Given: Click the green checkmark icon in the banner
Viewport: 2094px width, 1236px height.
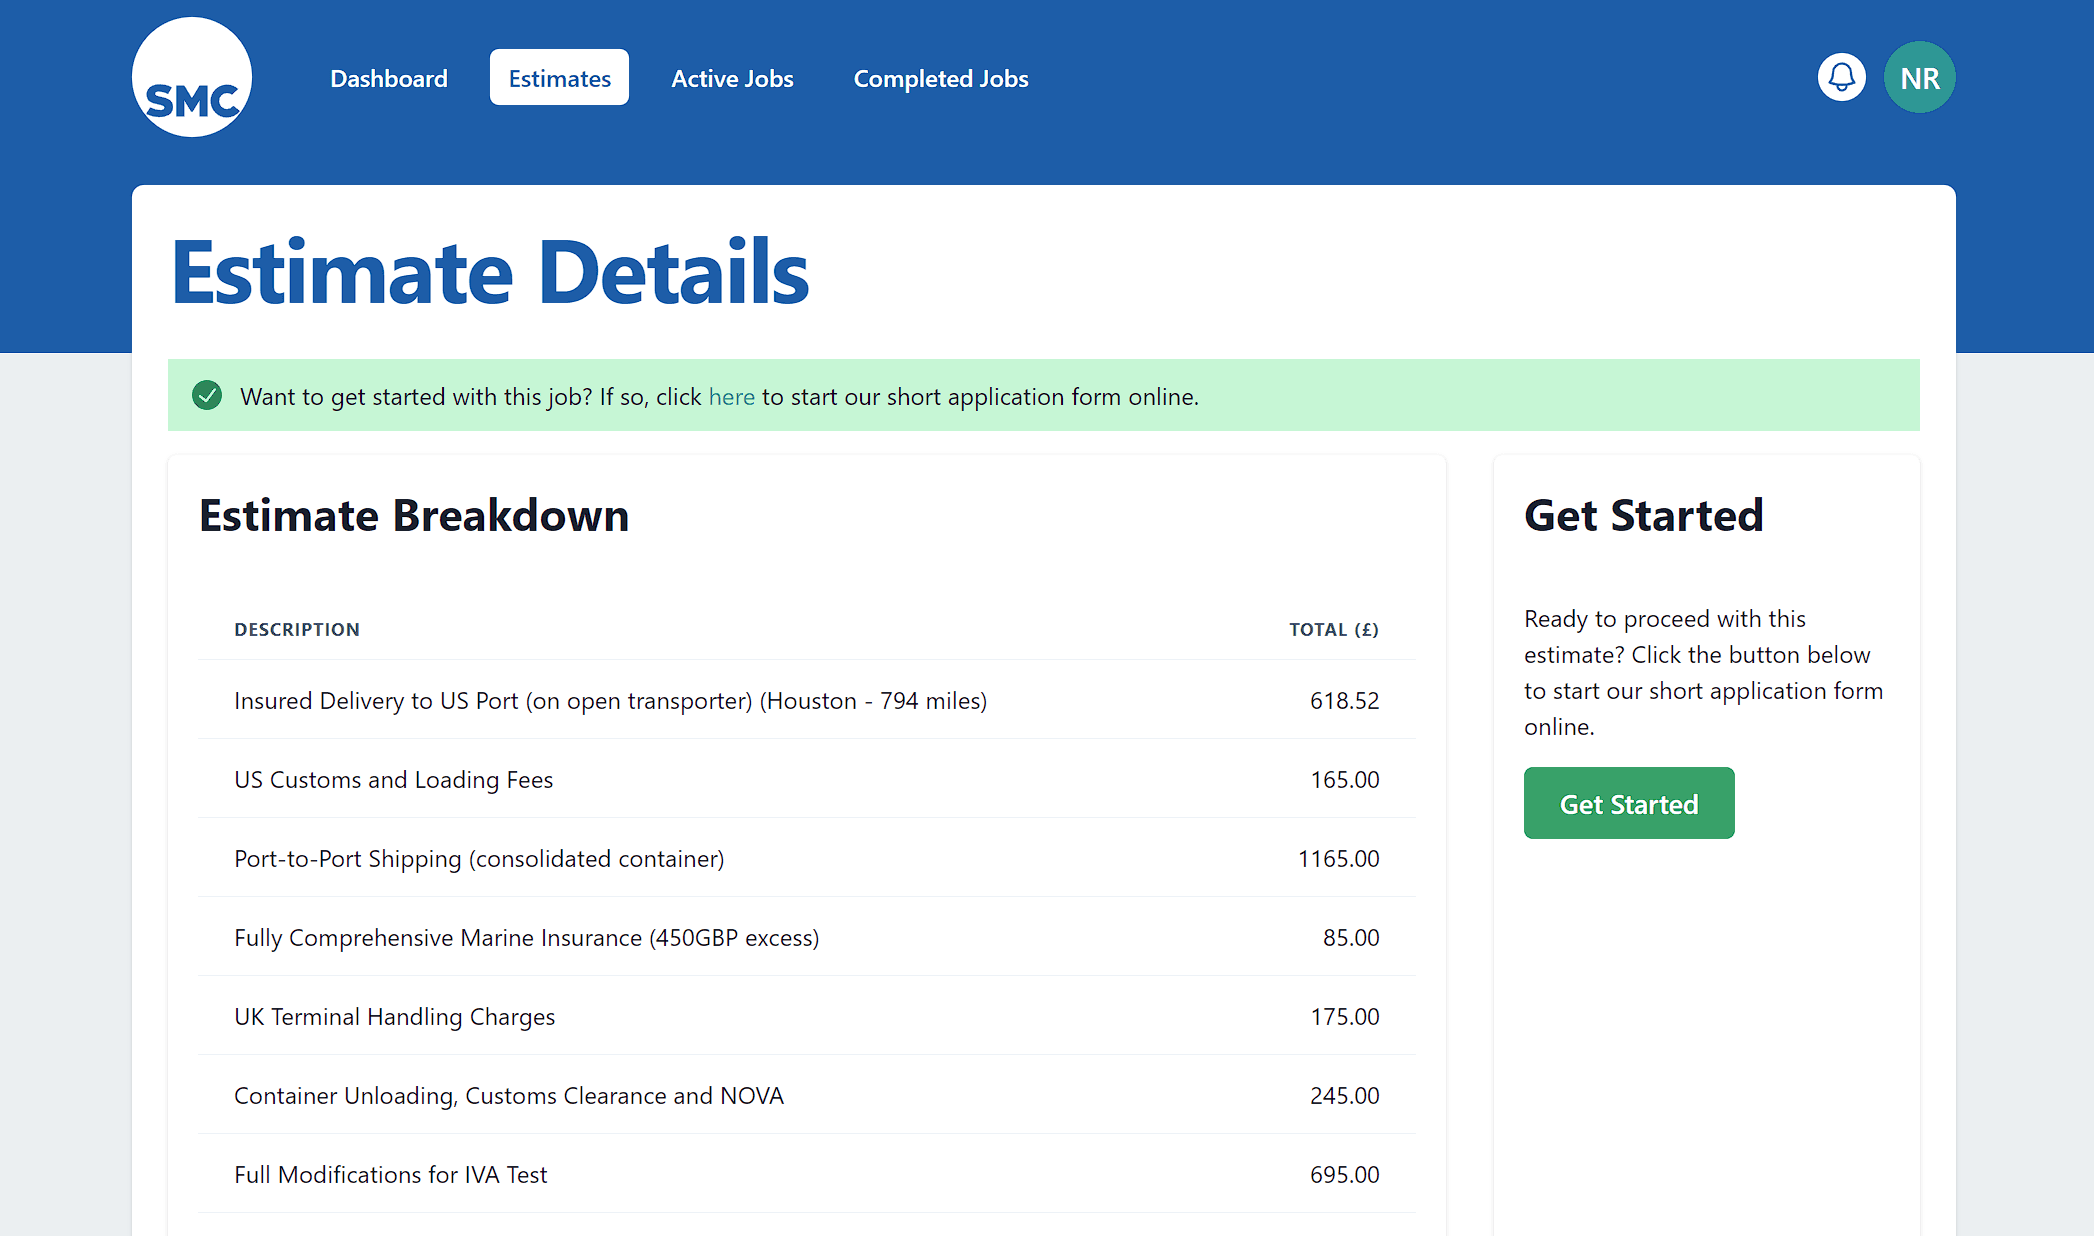Looking at the screenshot, I should pos(207,396).
